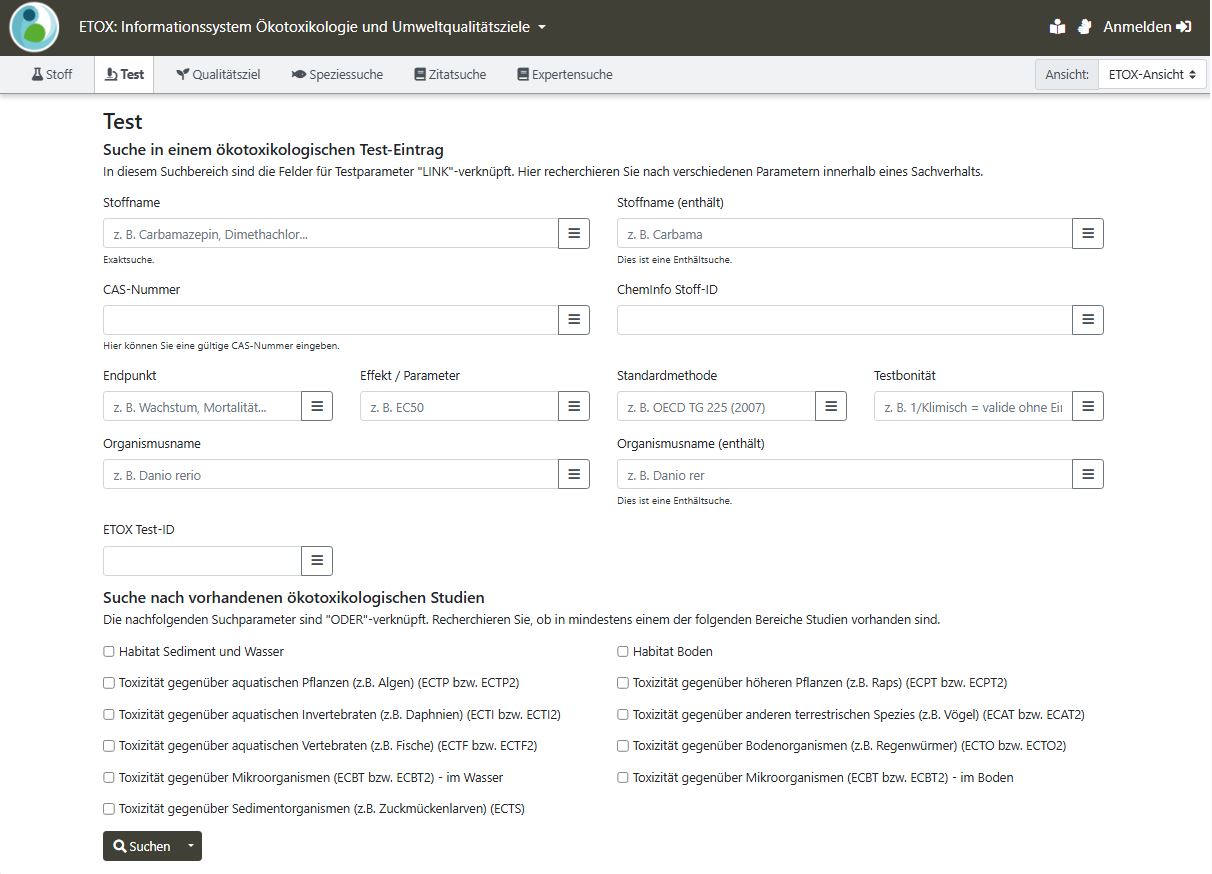Viewport: 1212px width, 874px height.
Task: Open list icon for ETOX Test-ID field
Action: pyautogui.click(x=317, y=561)
